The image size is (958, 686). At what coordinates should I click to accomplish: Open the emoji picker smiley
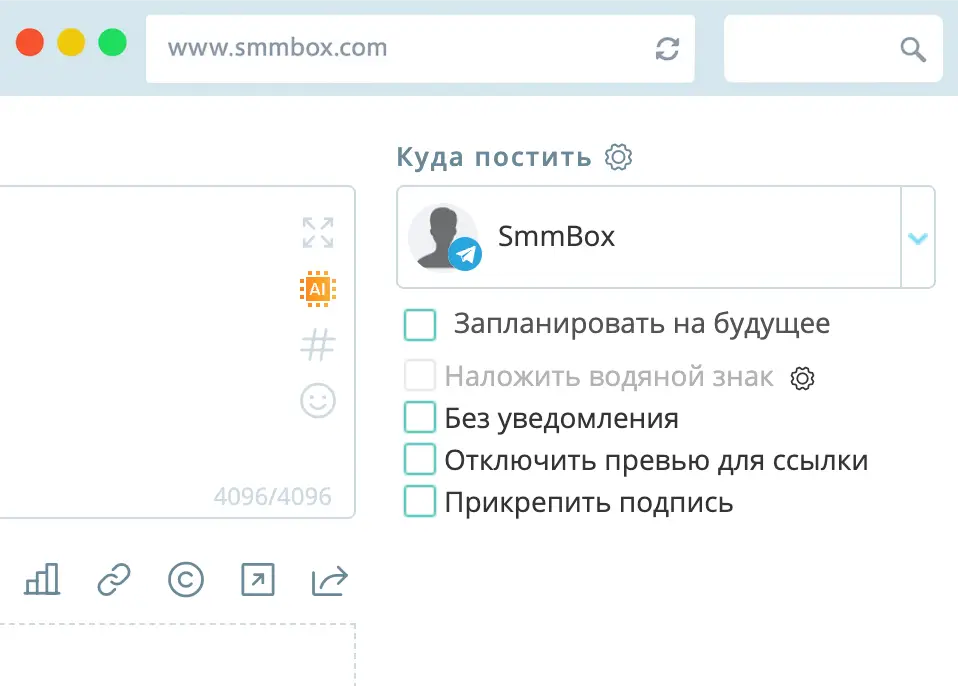point(318,401)
